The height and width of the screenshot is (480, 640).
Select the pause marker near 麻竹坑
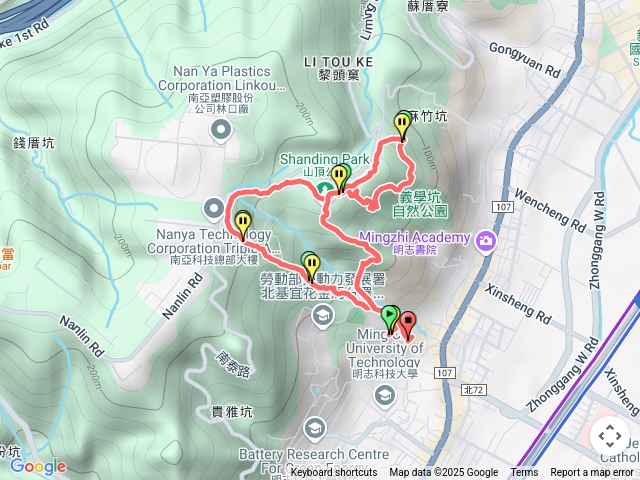tap(402, 126)
